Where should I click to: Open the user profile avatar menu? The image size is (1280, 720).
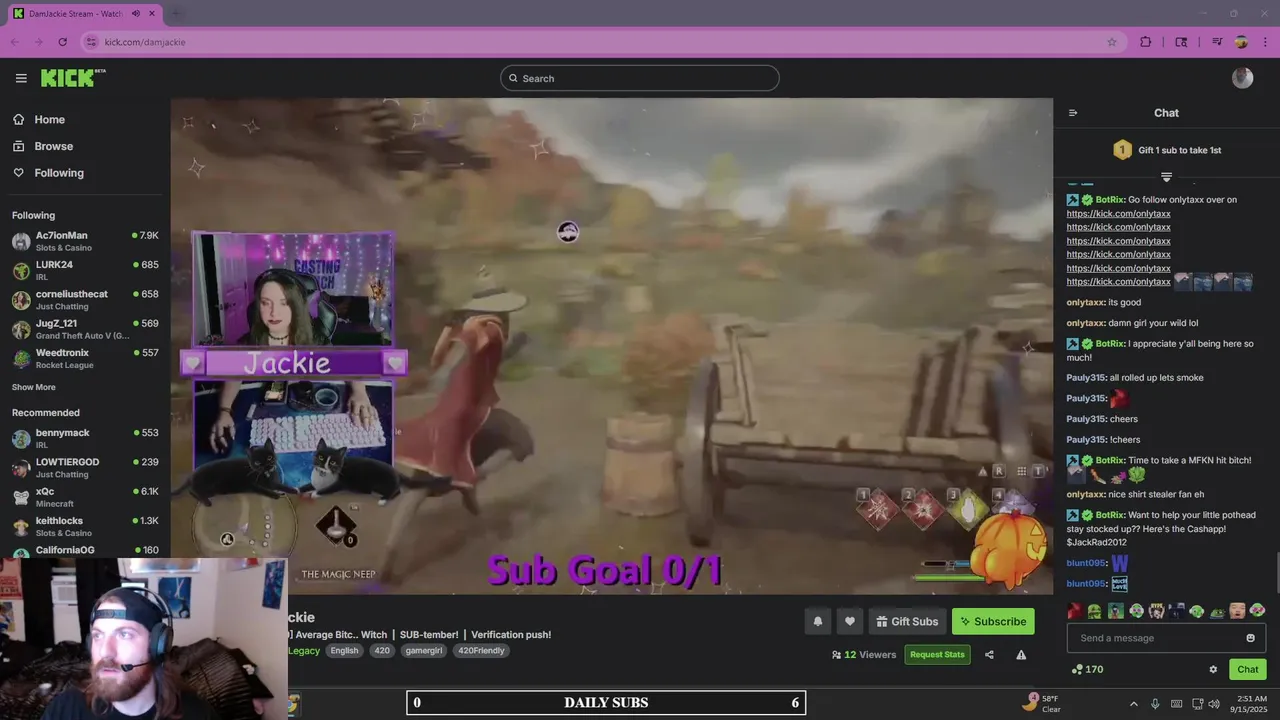tap(1242, 78)
